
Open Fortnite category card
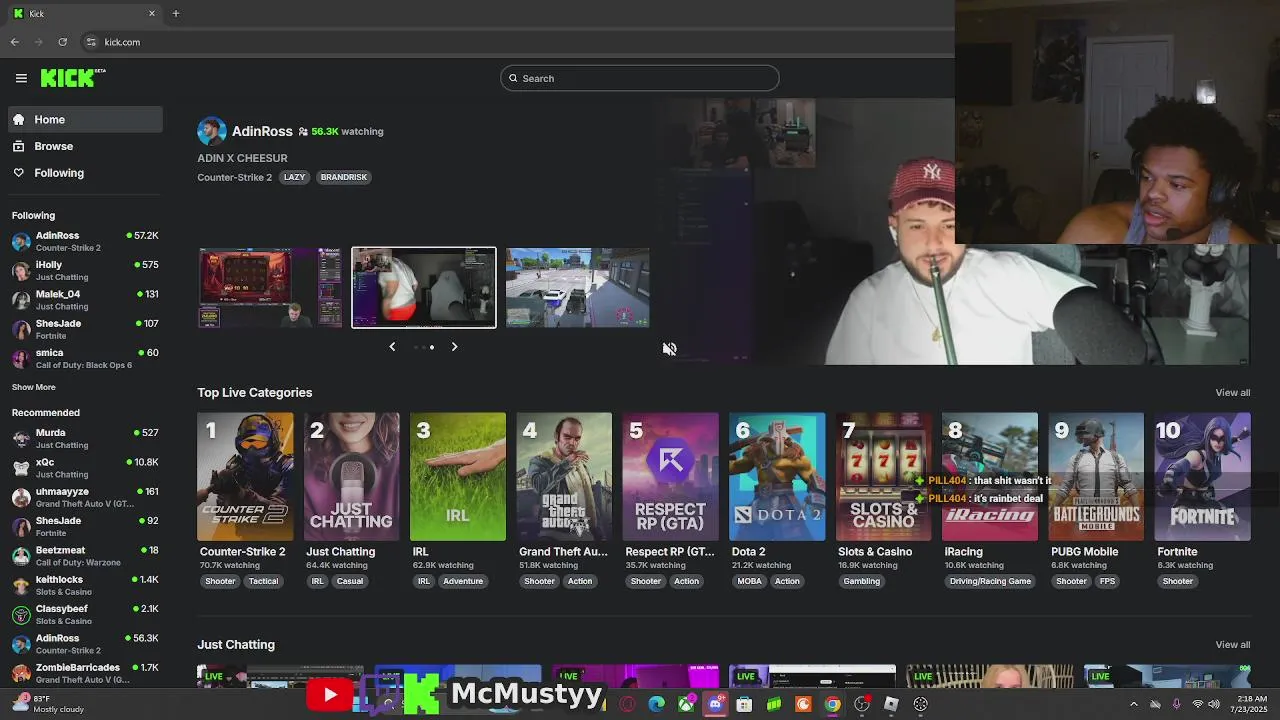pos(1202,477)
